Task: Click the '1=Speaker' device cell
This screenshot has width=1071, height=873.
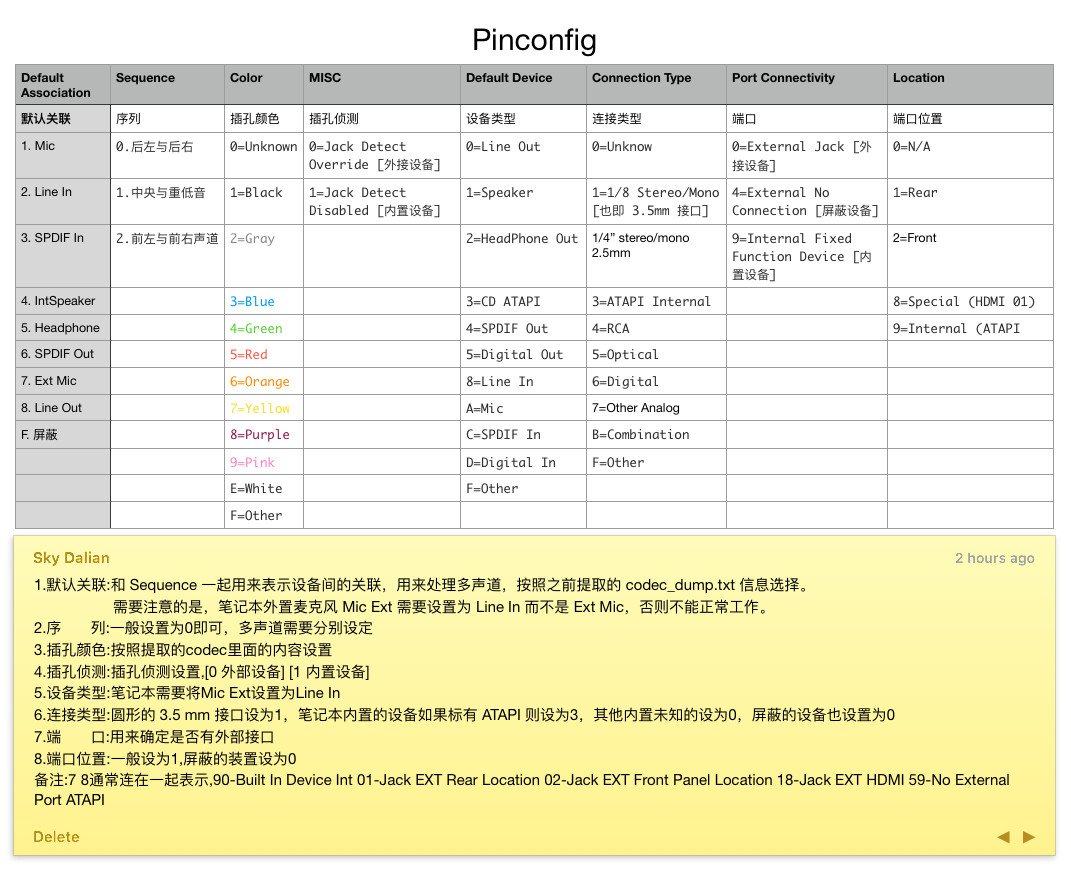Action: click(523, 202)
